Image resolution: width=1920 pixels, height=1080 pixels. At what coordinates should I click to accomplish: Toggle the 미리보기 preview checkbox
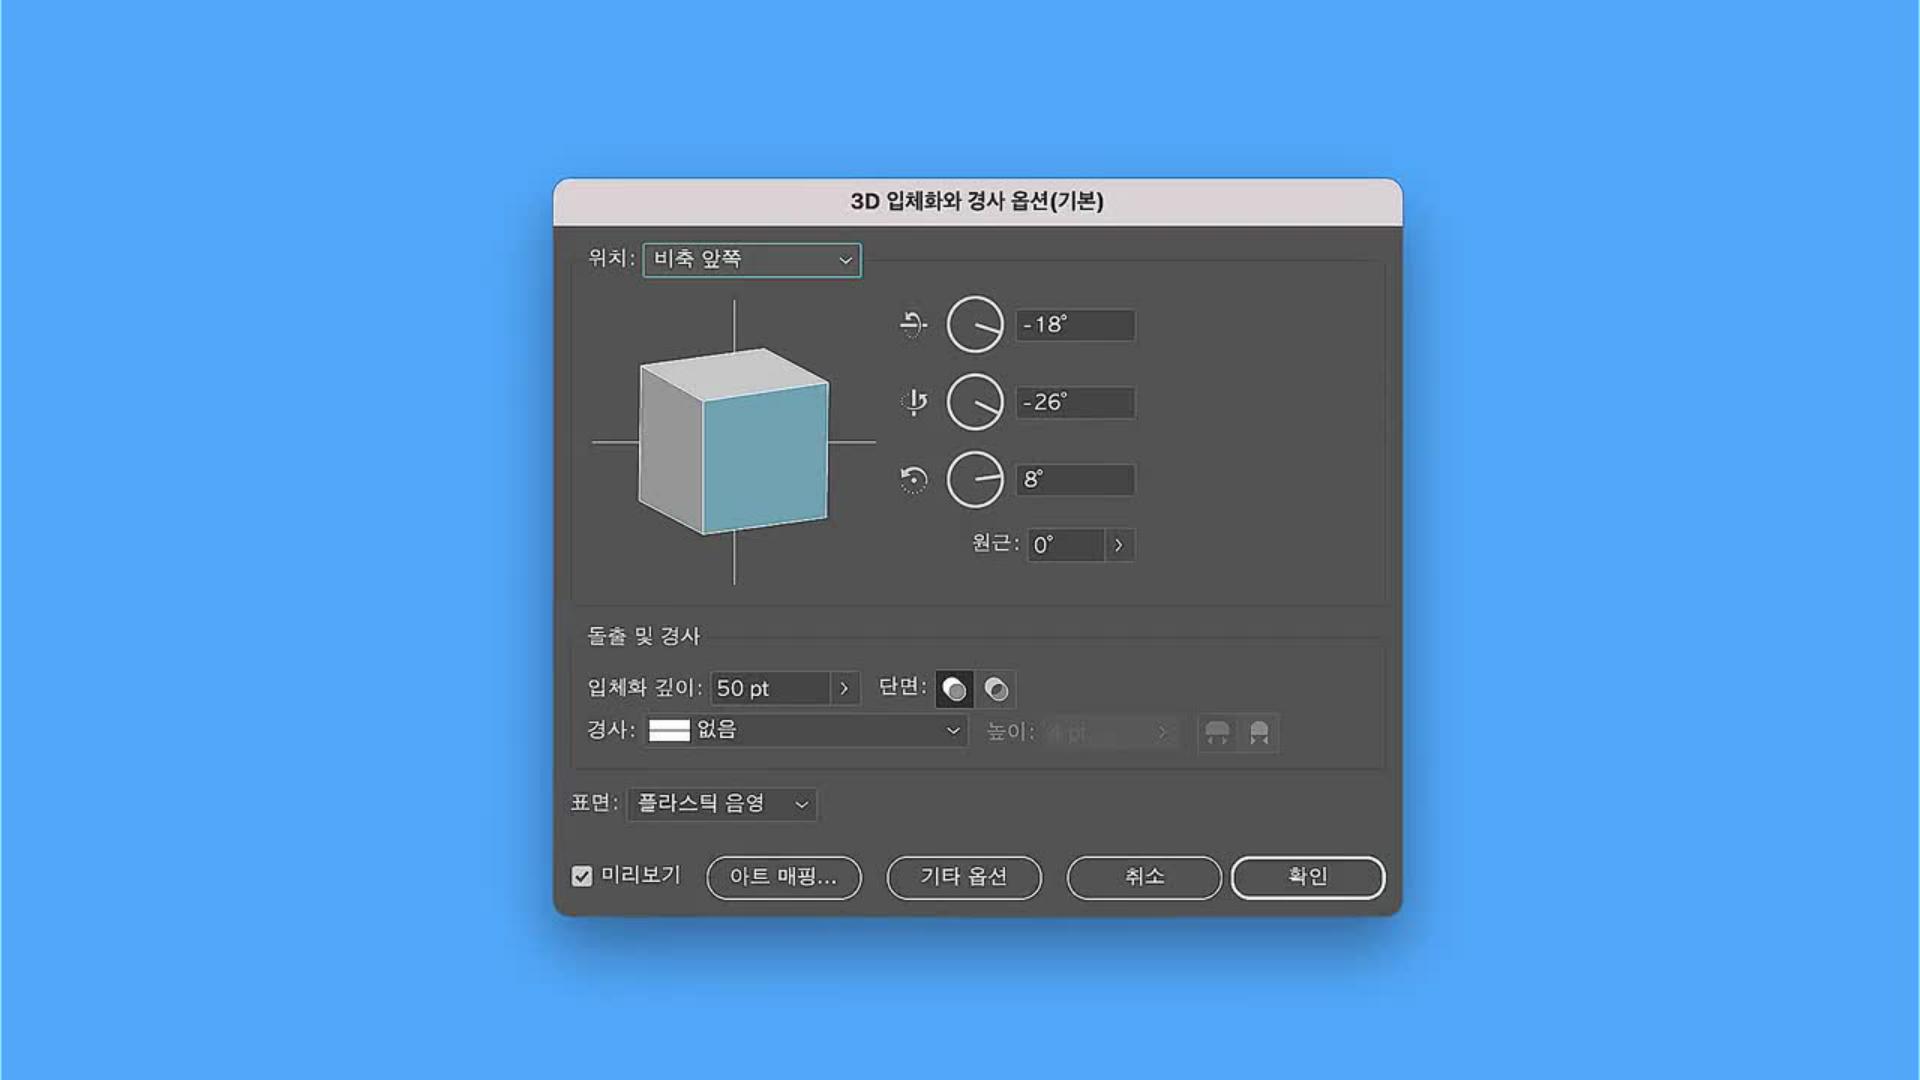point(582,876)
